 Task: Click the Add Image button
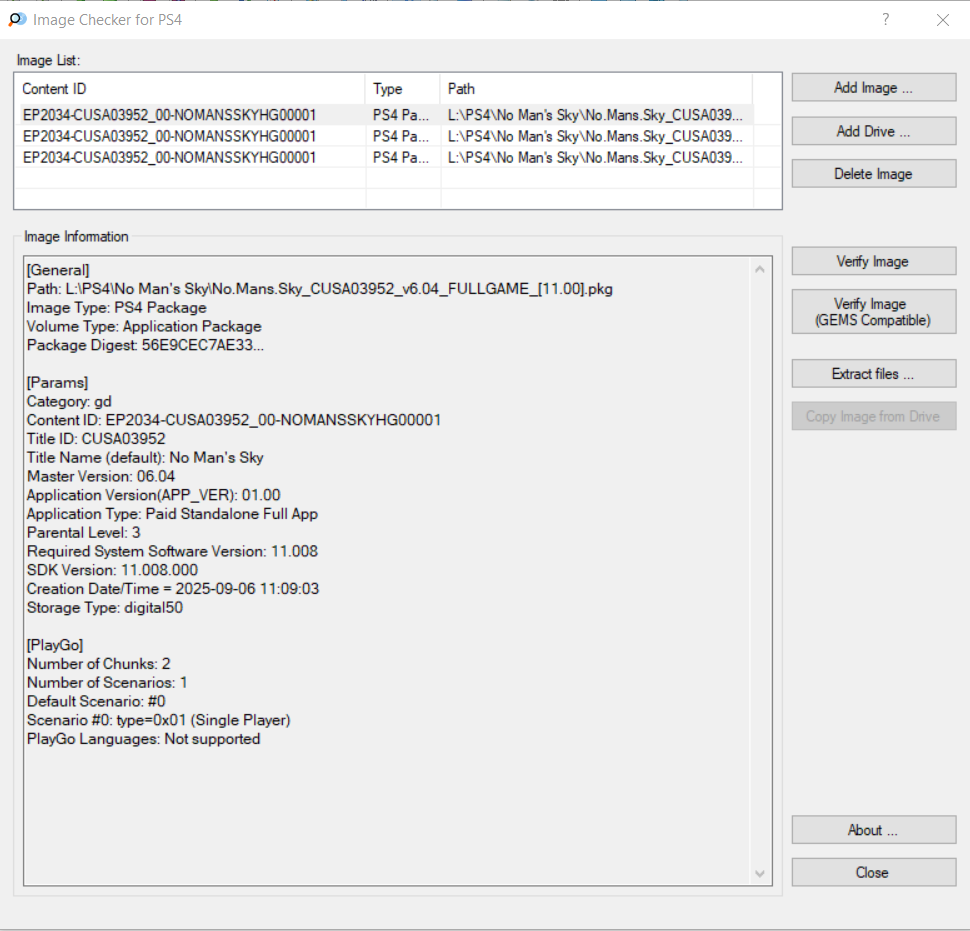[x=873, y=88]
